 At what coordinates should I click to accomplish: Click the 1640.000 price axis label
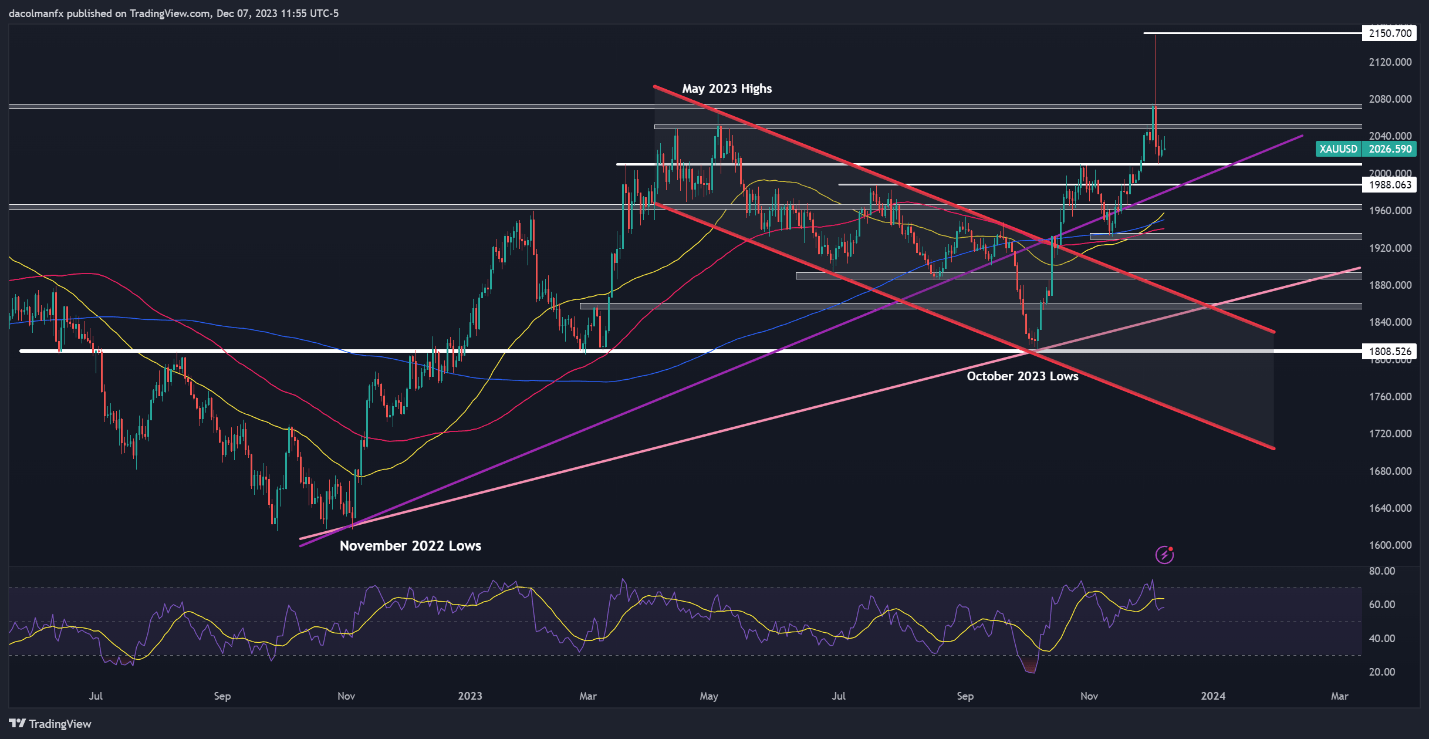point(1390,508)
